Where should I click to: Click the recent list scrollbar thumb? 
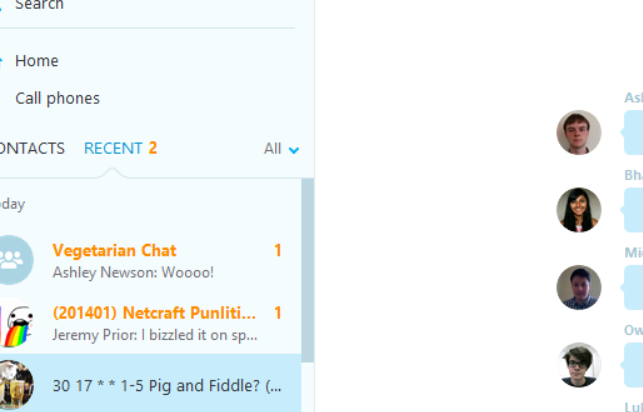(308, 270)
